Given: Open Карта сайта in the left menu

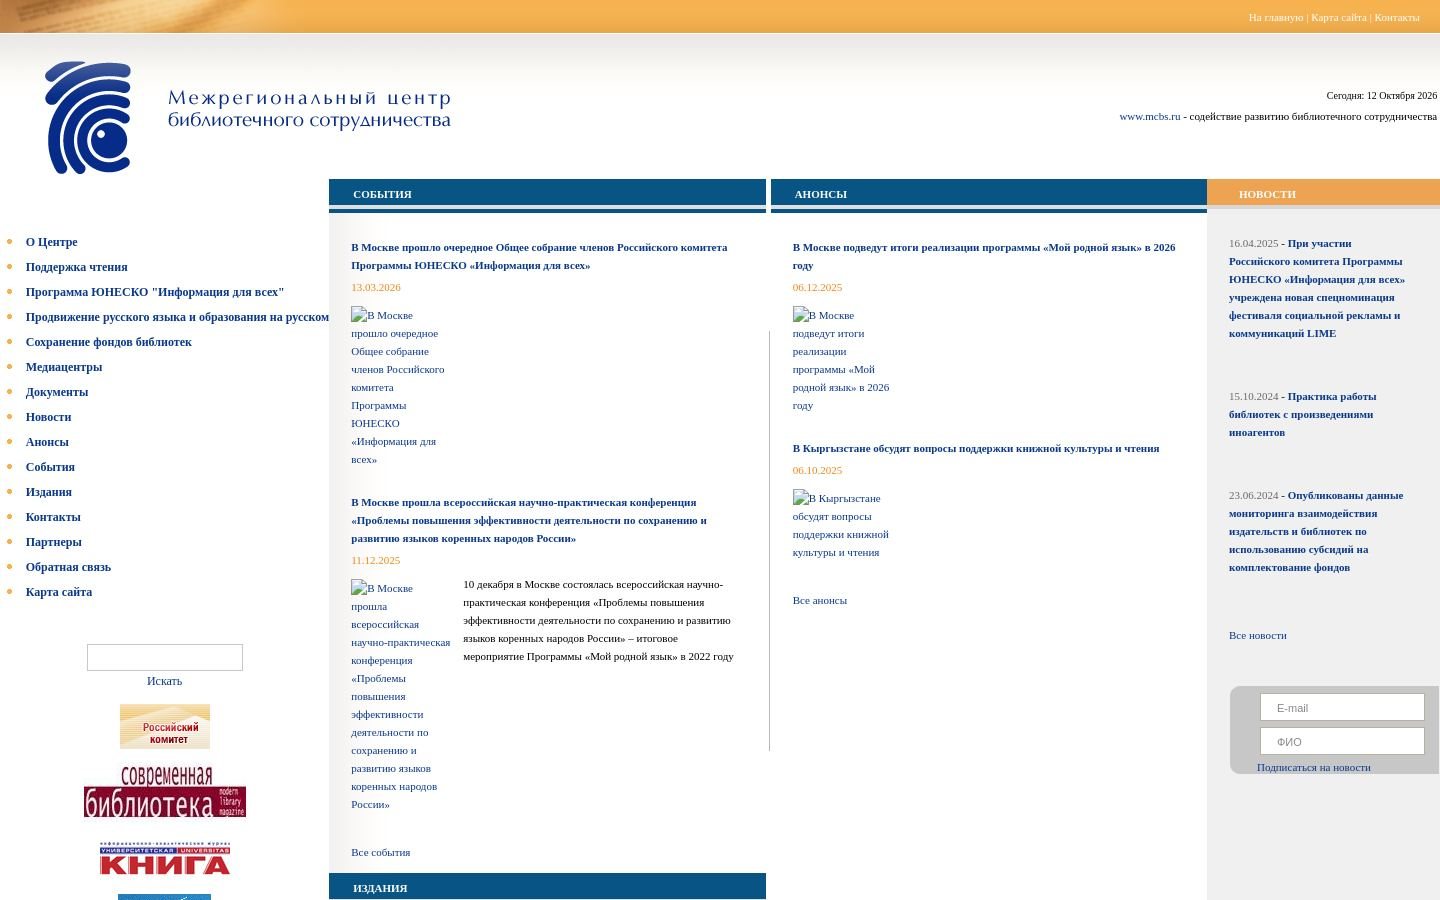Looking at the screenshot, I should tap(59, 592).
